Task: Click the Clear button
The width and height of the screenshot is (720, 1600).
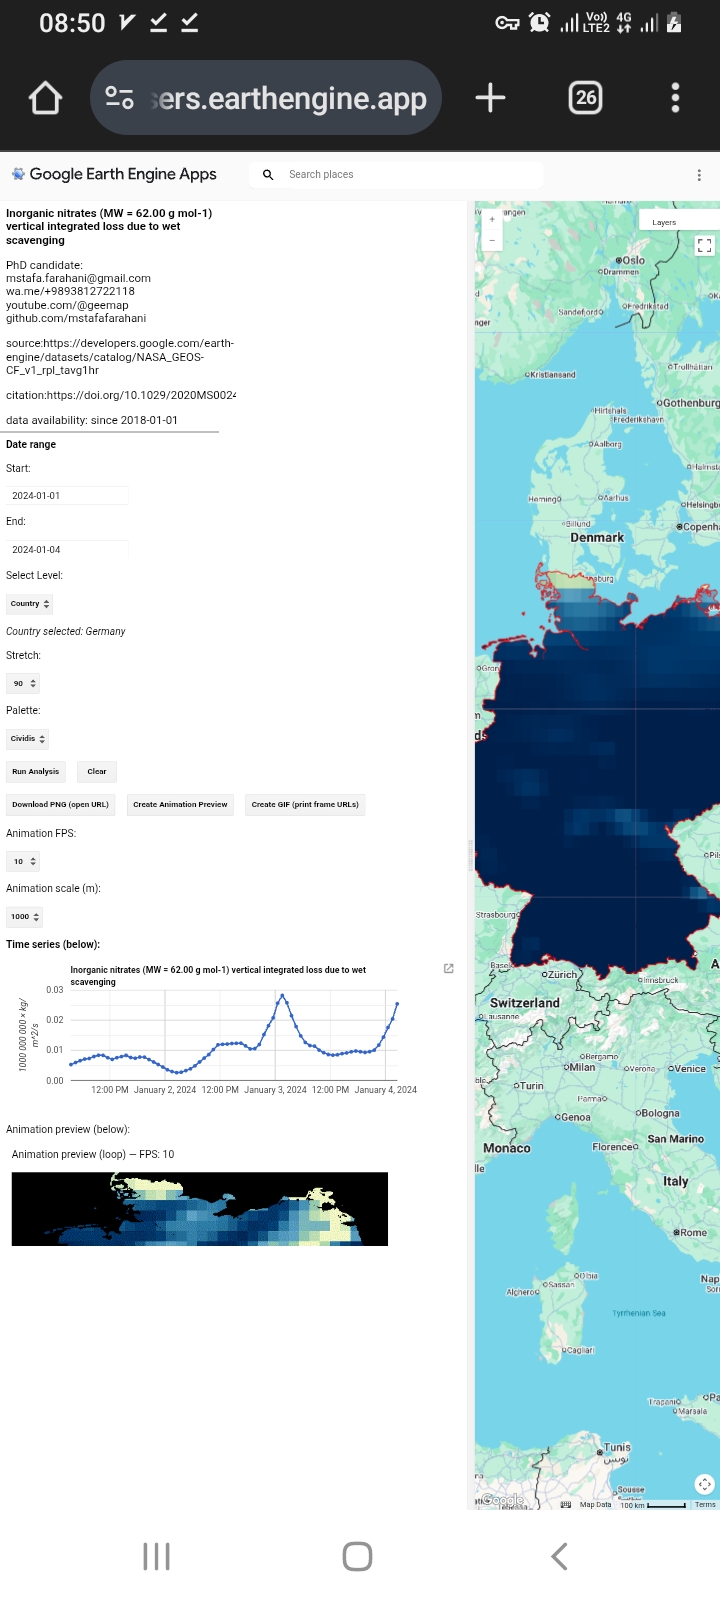Action: pyautogui.click(x=97, y=771)
